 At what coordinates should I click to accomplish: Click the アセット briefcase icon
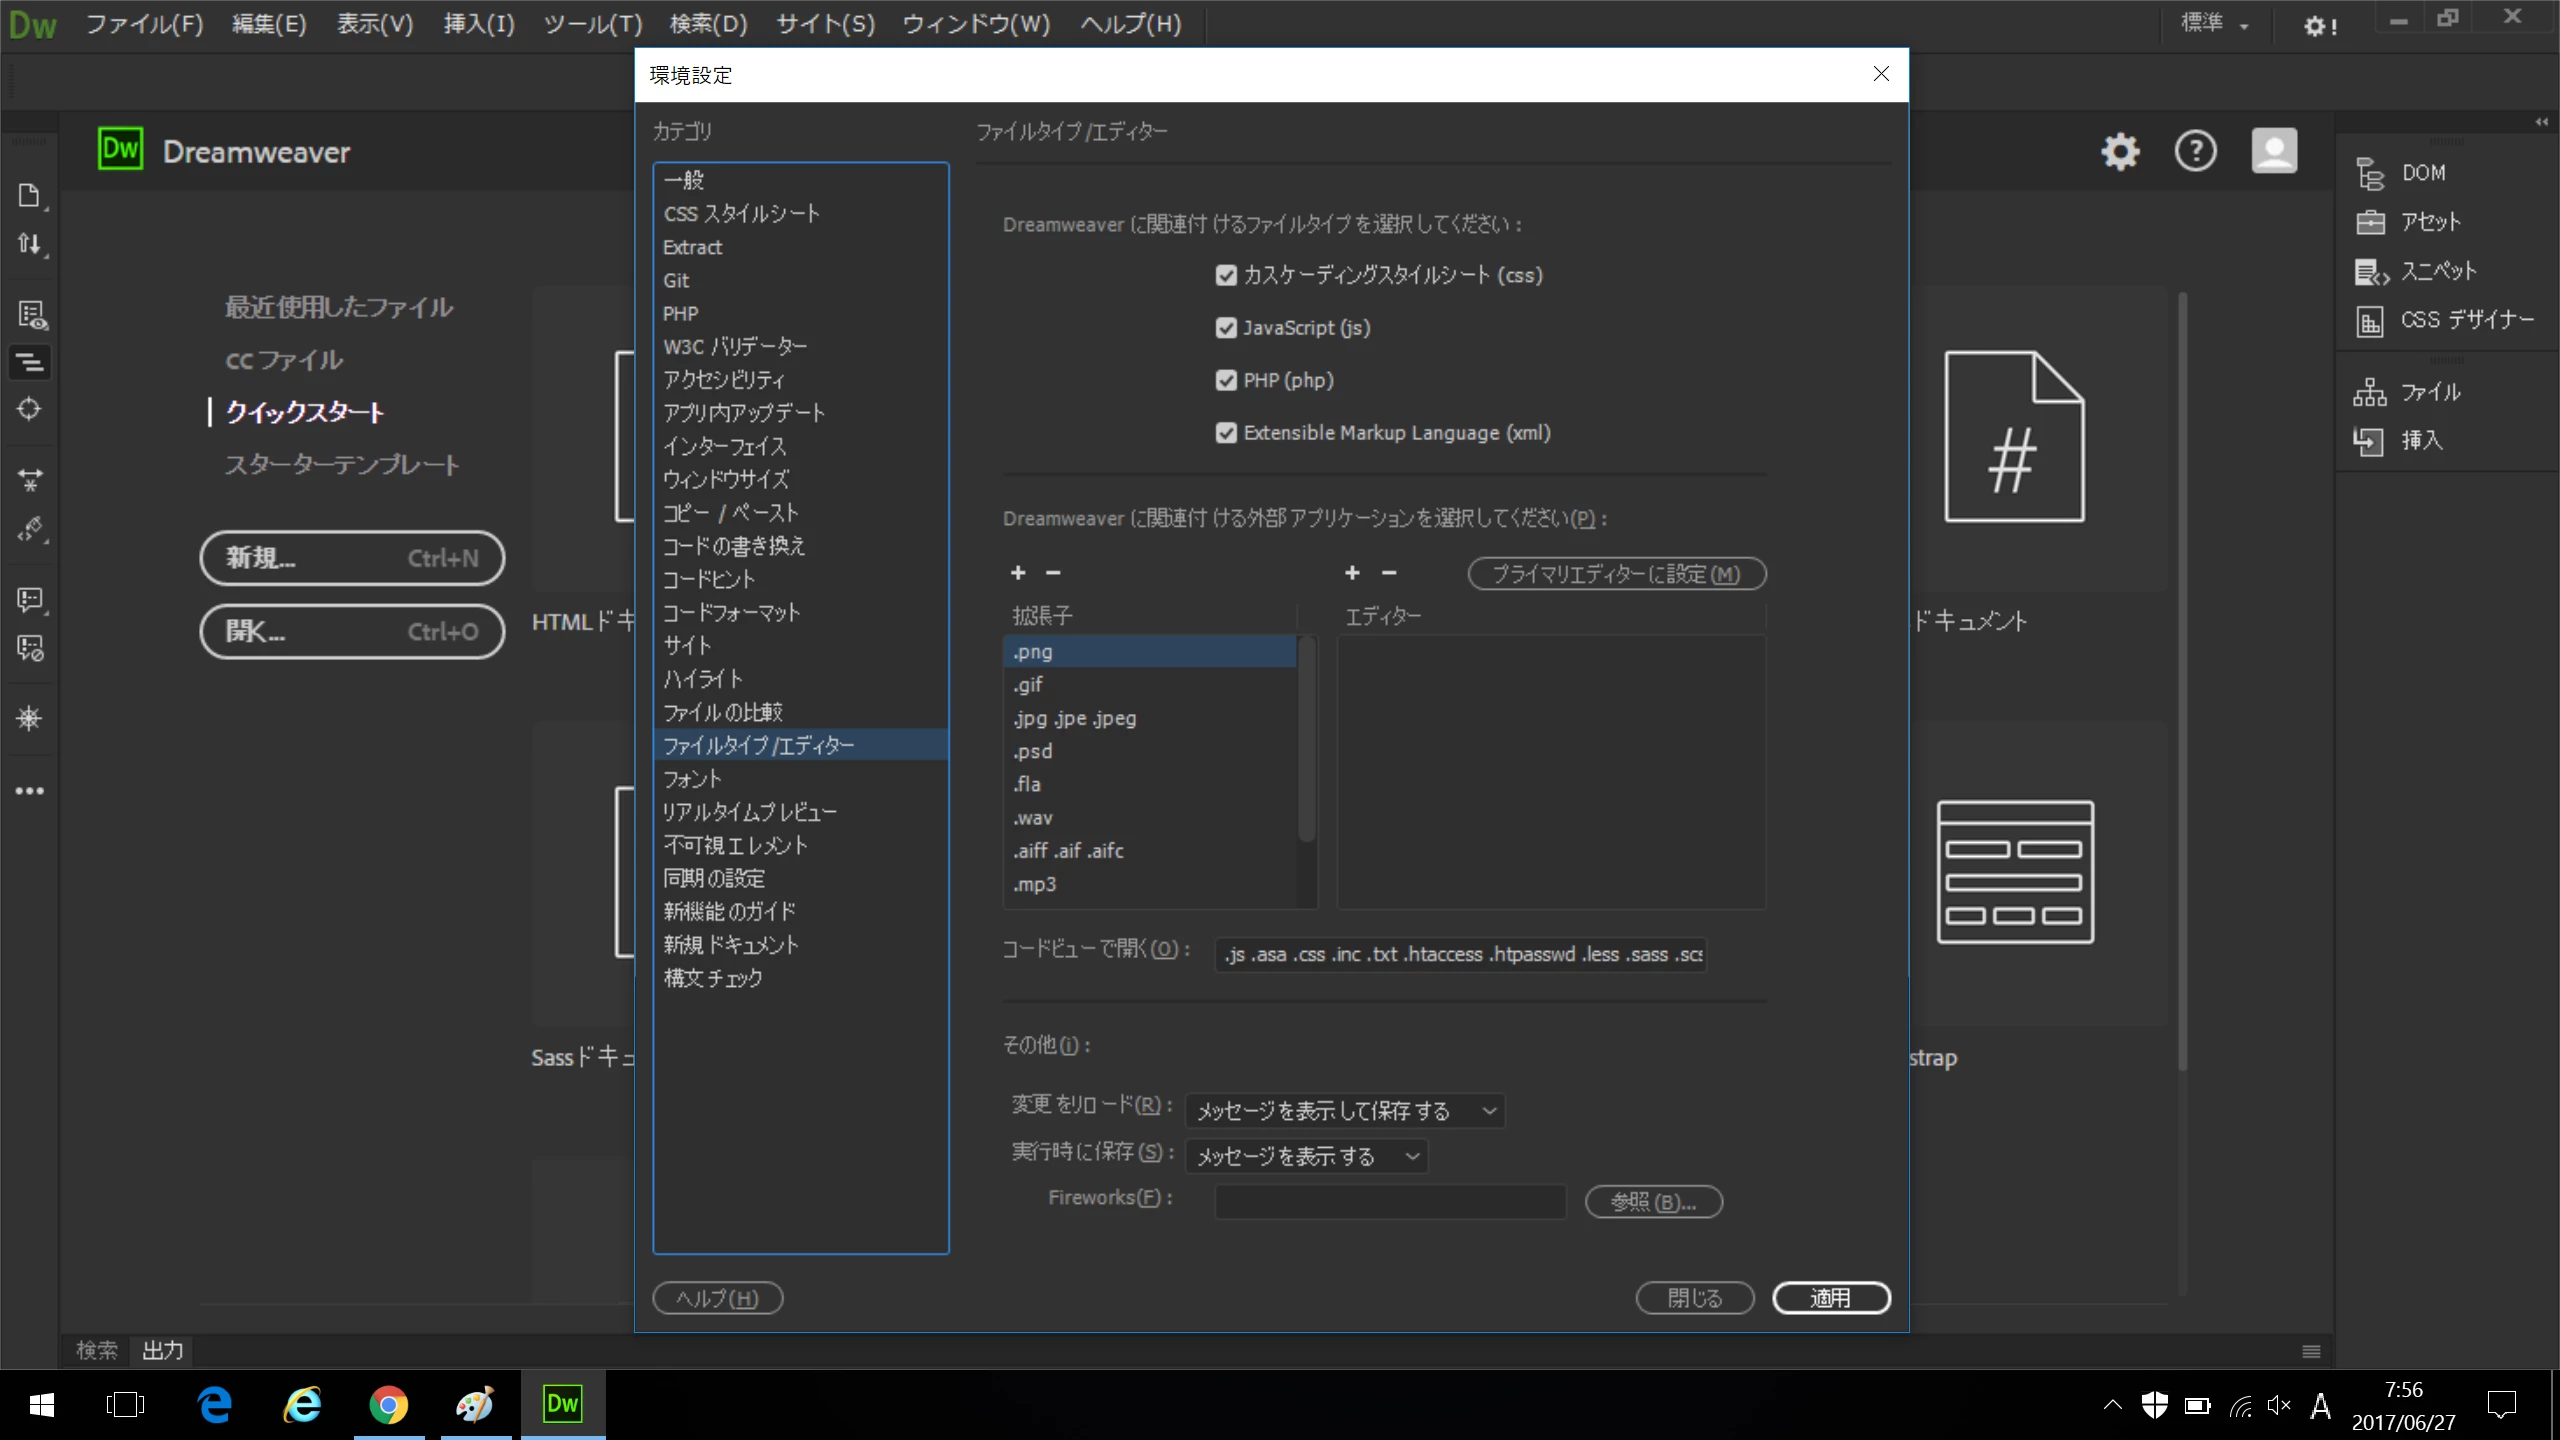pyautogui.click(x=2370, y=222)
